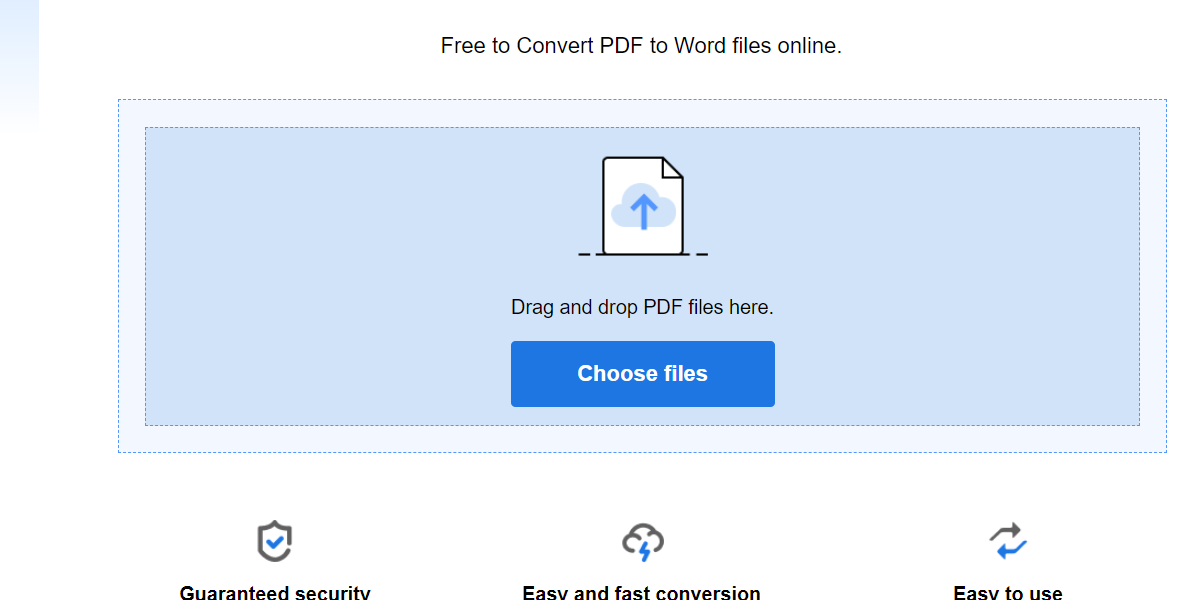Click the Easy and fast conversion heading

coord(641,592)
